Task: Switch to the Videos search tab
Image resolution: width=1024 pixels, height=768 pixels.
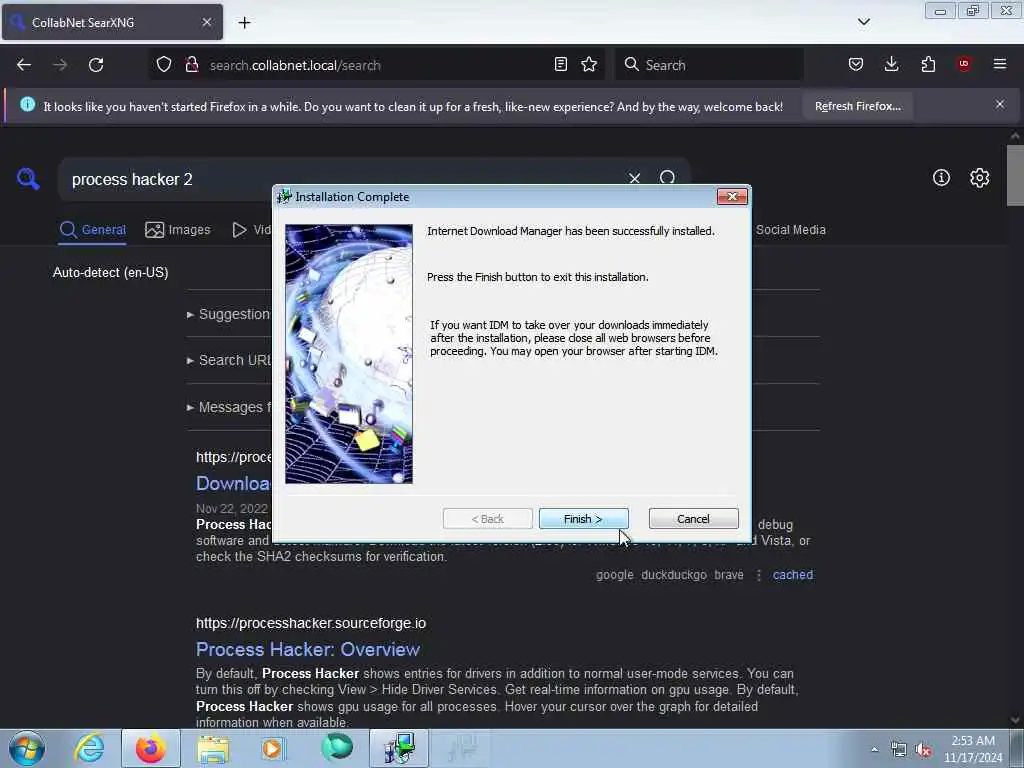Action: pos(251,230)
